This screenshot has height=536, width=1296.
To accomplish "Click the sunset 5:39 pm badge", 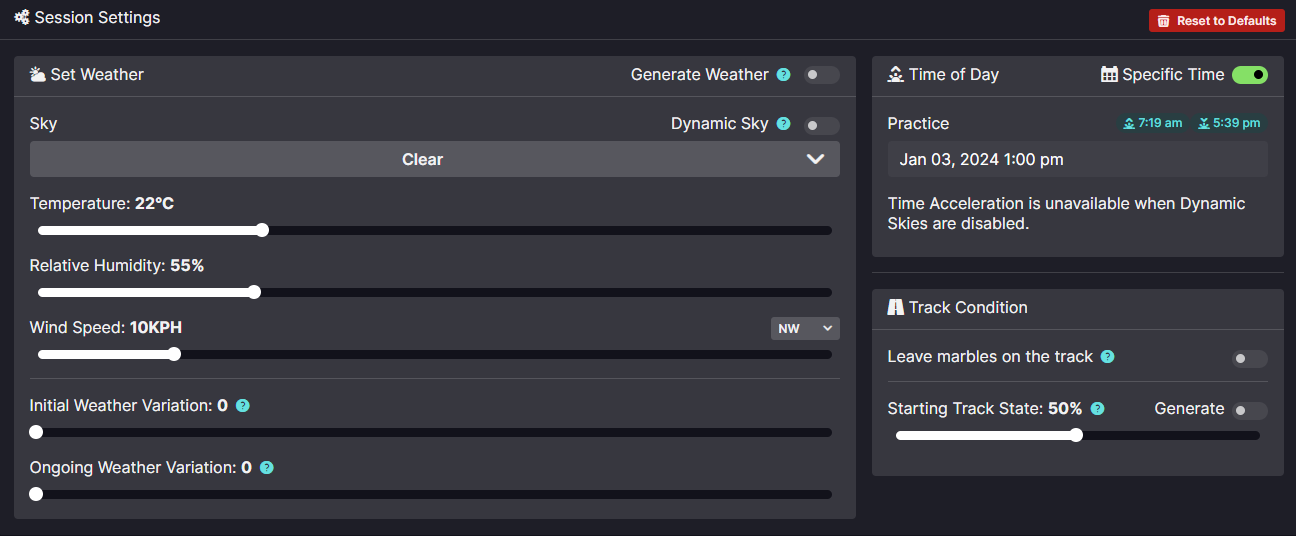I will point(1229,123).
